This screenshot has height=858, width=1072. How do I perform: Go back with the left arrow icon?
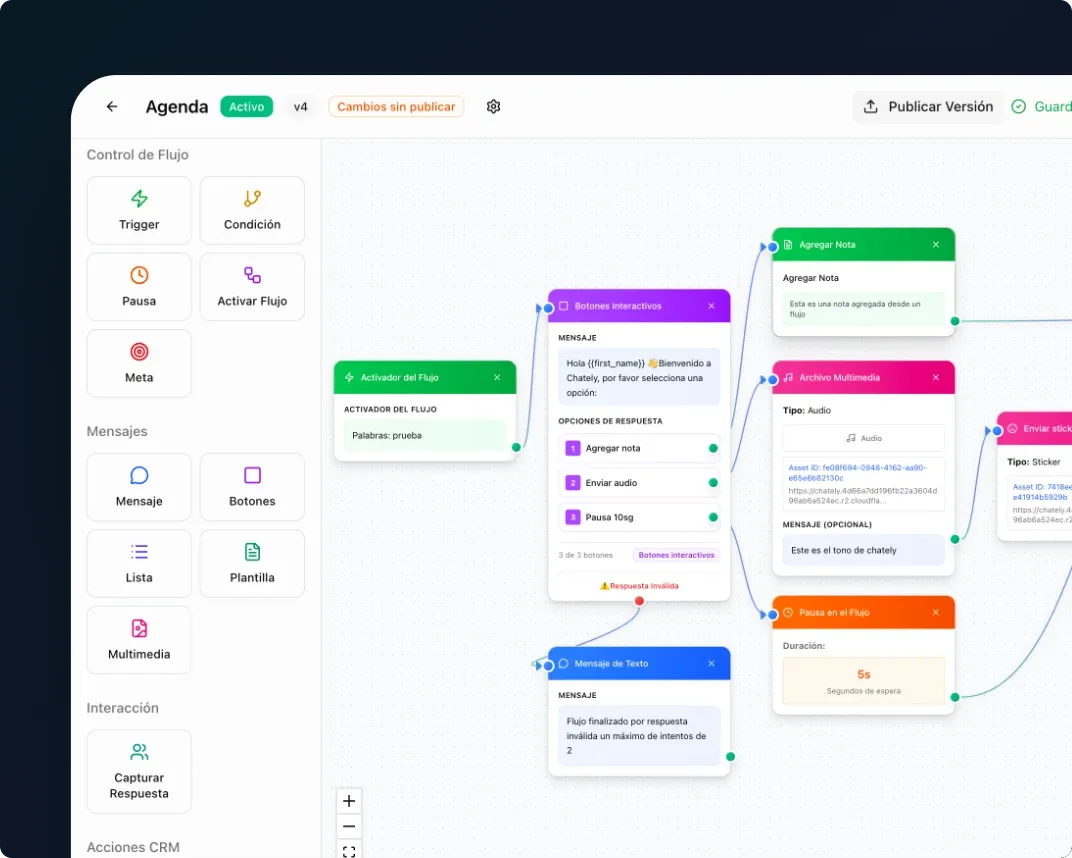tap(112, 107)
